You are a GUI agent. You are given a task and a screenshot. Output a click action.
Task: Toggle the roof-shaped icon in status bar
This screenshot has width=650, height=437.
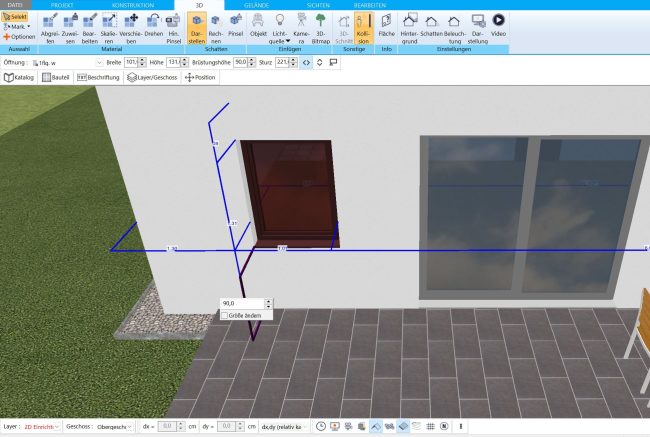[376, 426]
